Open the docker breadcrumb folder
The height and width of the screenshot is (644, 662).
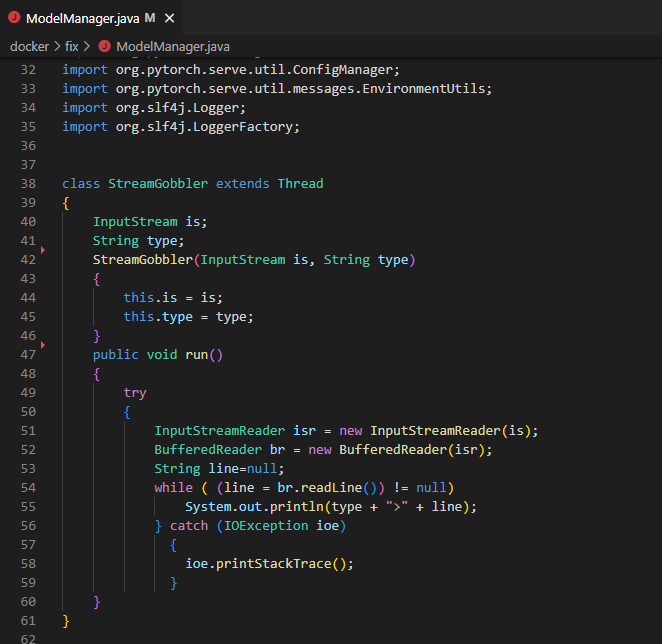(29, 46)
